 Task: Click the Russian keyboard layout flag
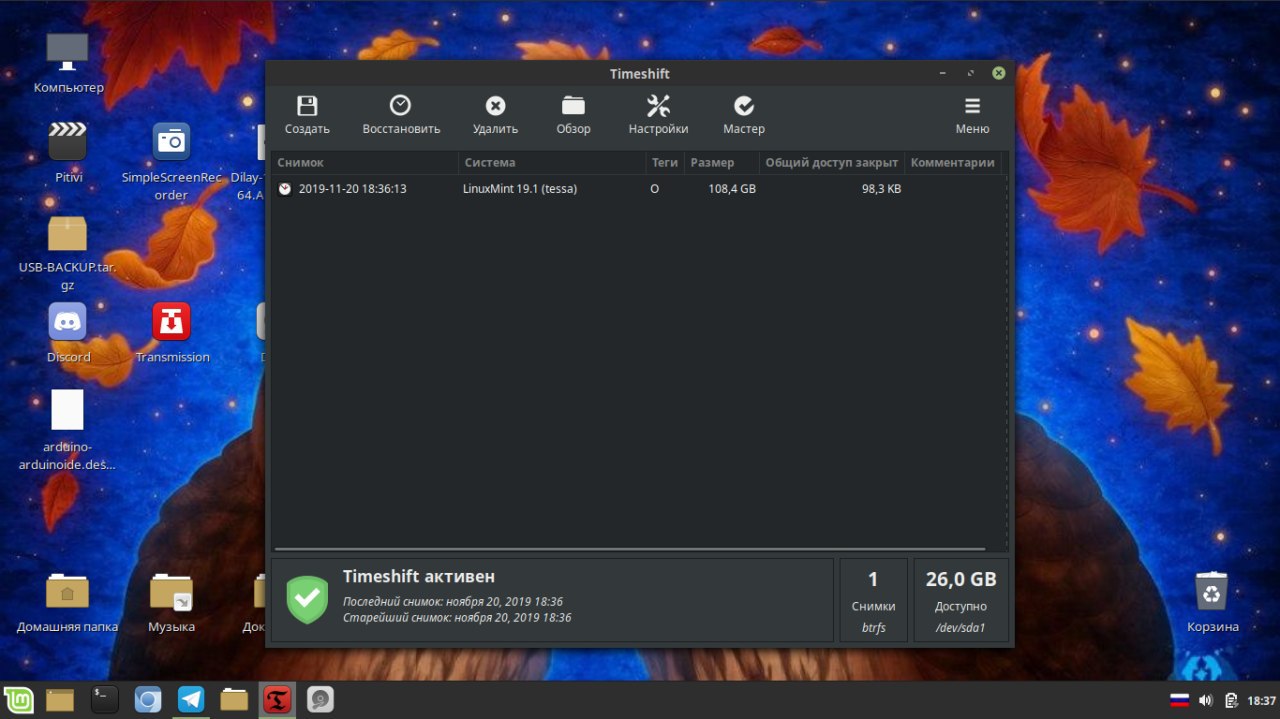click(x=1180, y=700)
